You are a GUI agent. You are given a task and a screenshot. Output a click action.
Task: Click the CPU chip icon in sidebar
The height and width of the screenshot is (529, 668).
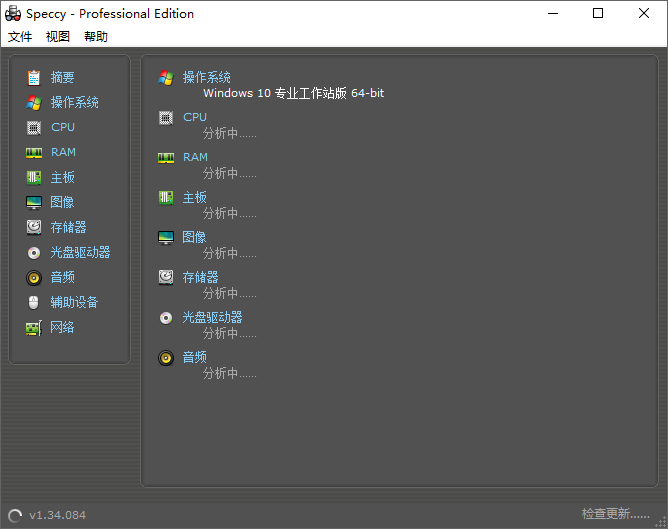(34, 128)
